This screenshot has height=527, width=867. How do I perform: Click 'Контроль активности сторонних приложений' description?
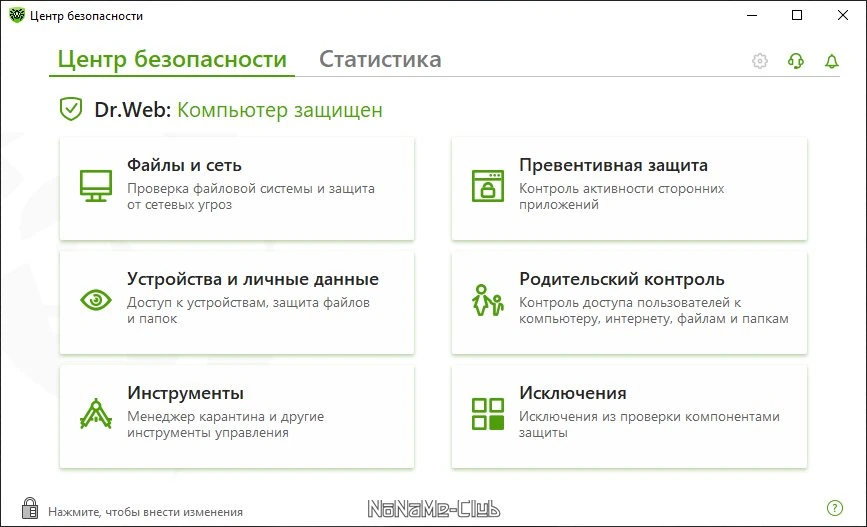621,196
